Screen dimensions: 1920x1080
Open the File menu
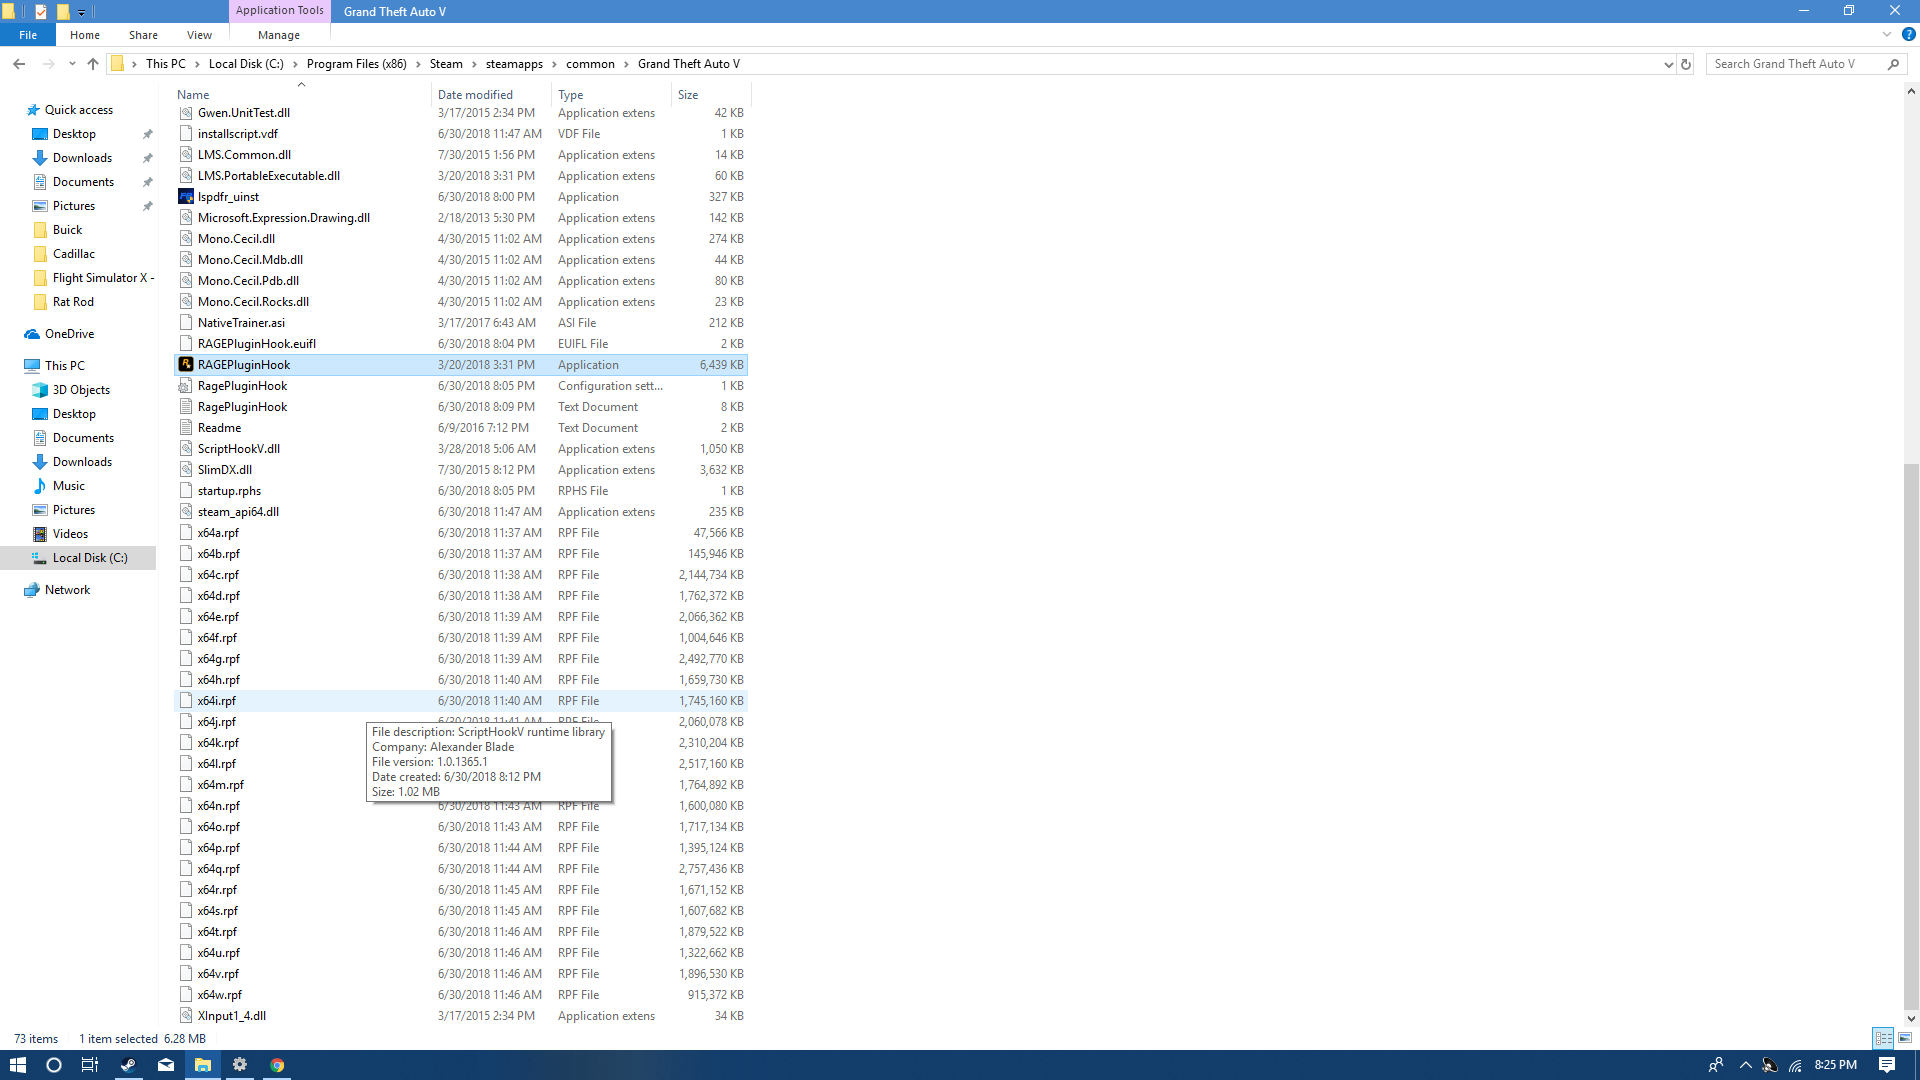28,35
